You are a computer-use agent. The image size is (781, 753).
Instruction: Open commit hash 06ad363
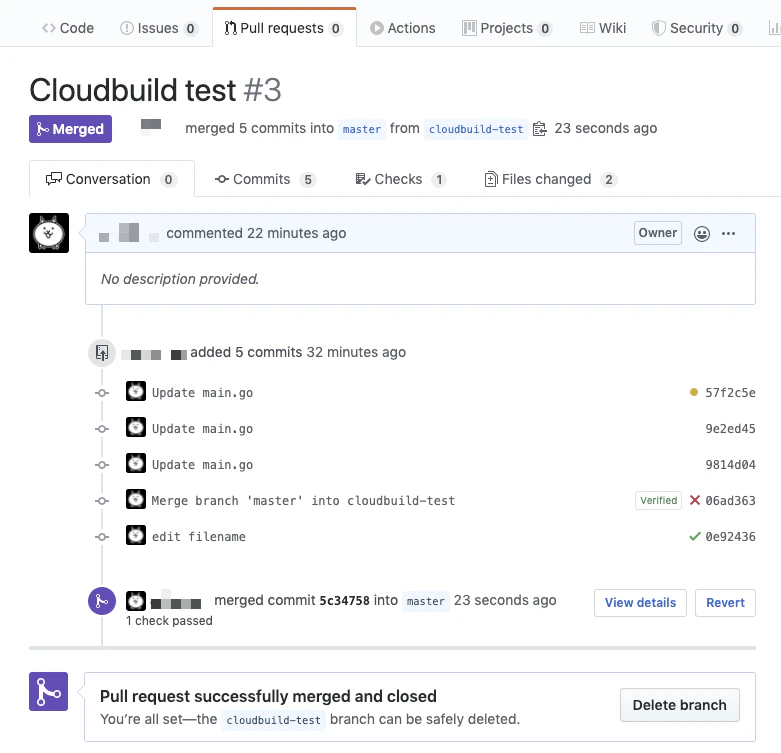click(730, 501)
